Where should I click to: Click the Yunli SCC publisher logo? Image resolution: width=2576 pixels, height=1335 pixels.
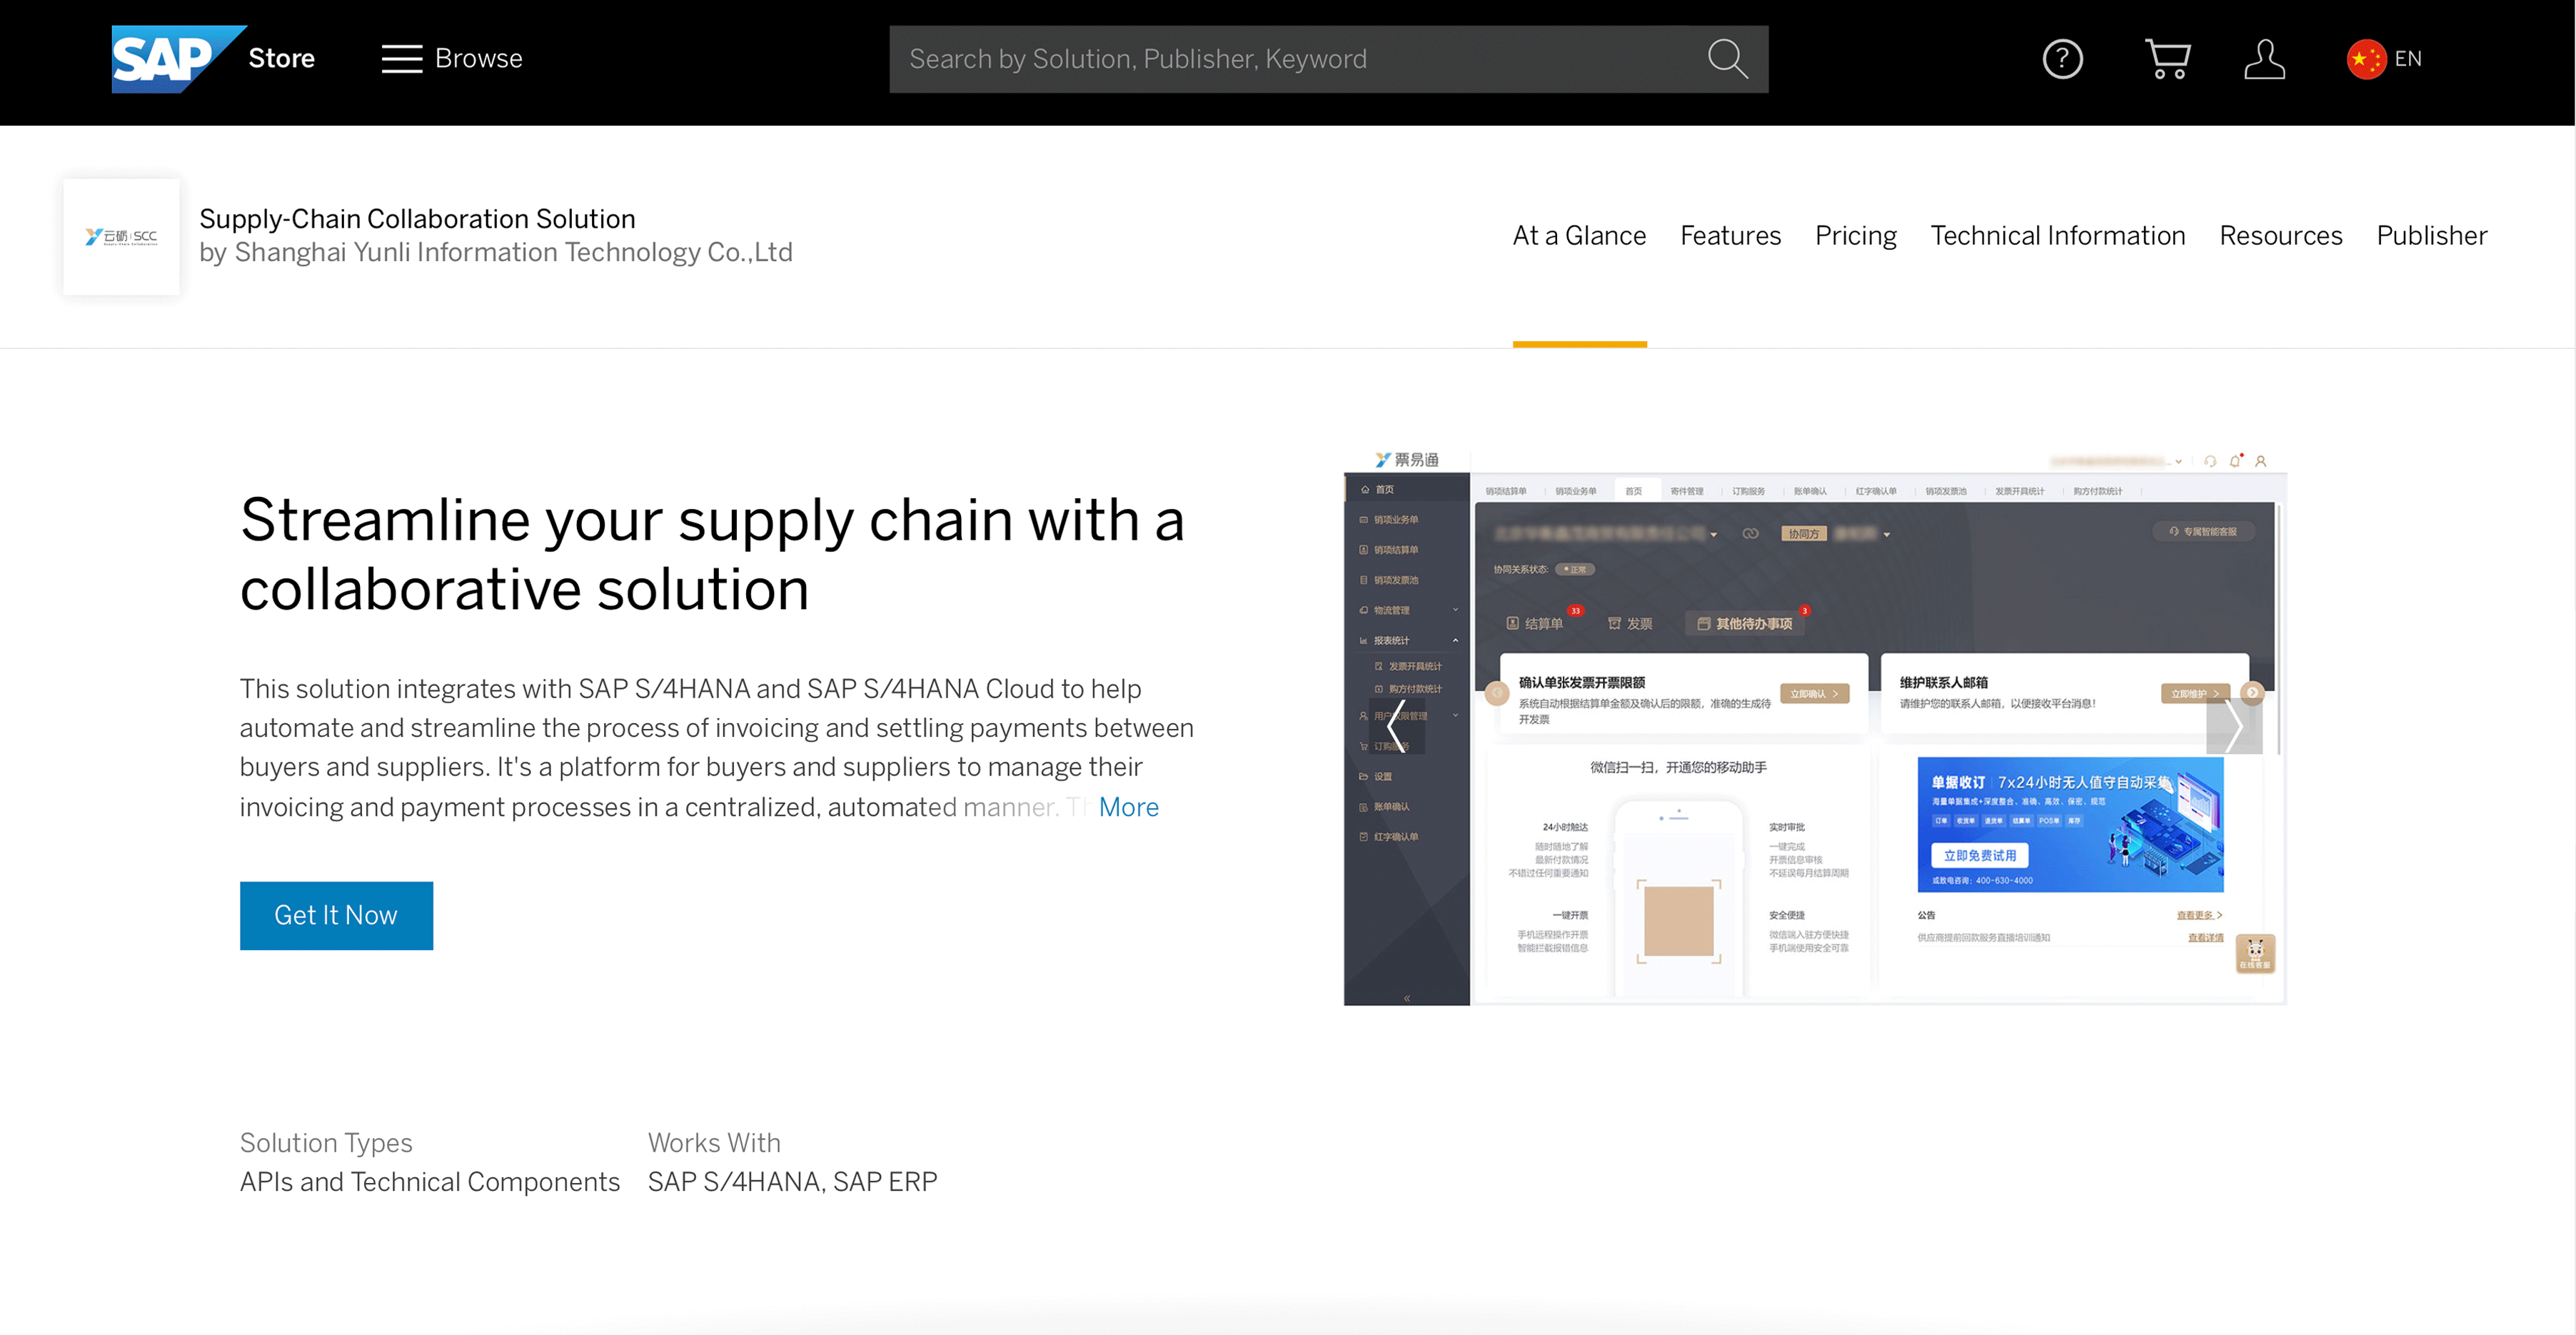[121, 237]
